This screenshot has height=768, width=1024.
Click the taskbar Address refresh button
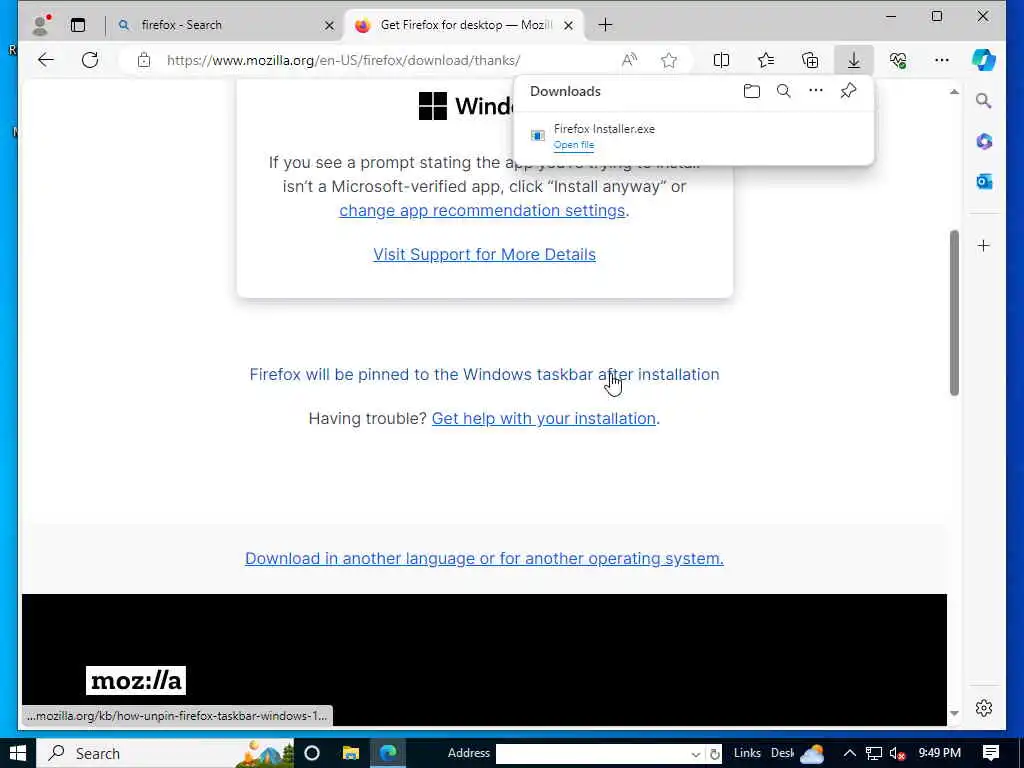tap(714, 754)
